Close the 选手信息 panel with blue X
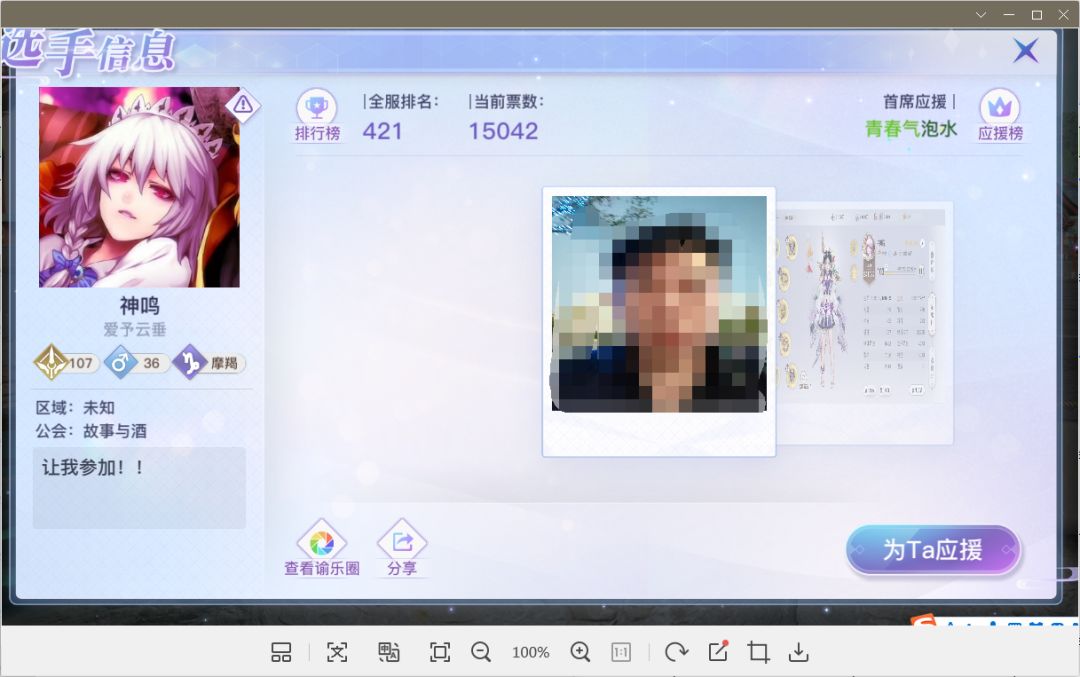The height and width of the screenshot is (677, 1080). coord(1026,50)
